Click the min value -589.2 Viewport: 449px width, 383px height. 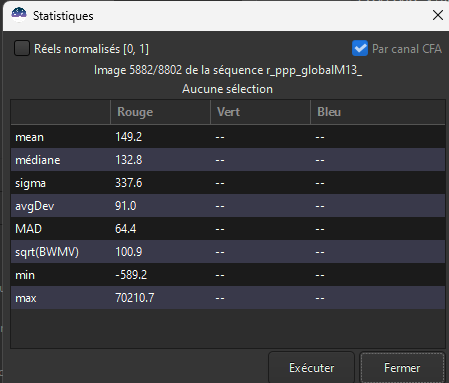pyautogui.click(x=131, y=275)
